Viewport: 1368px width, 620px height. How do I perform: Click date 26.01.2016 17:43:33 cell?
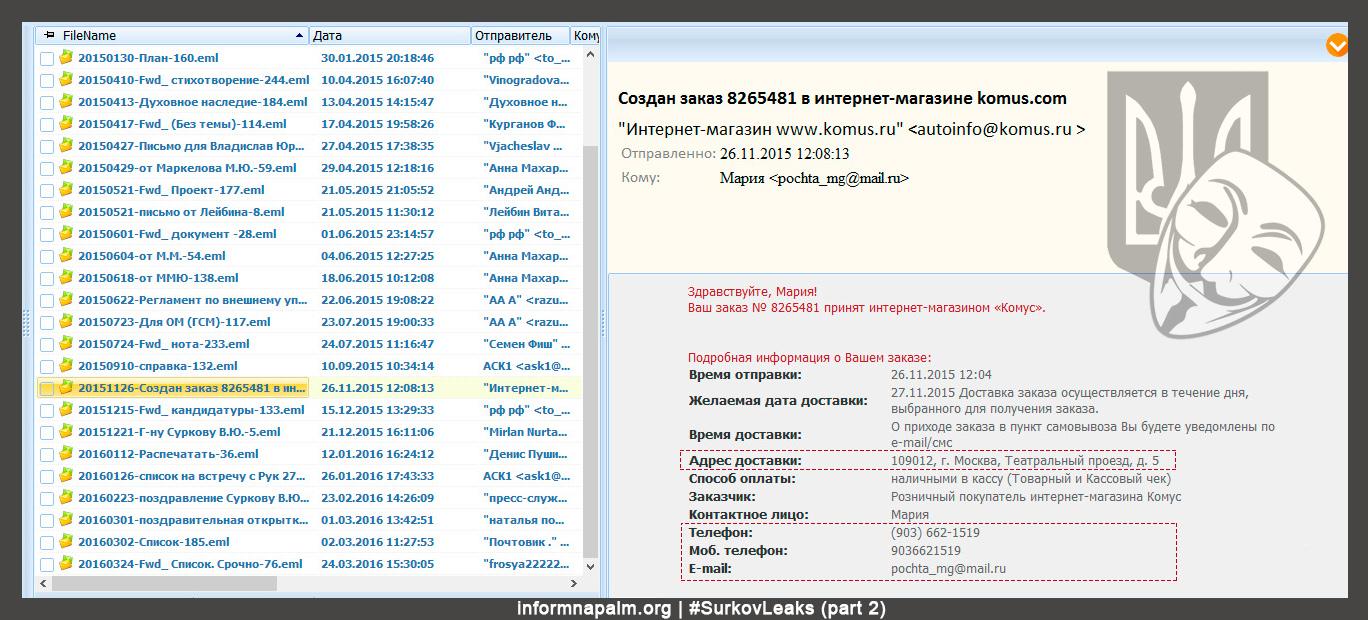tap(377, 476)
